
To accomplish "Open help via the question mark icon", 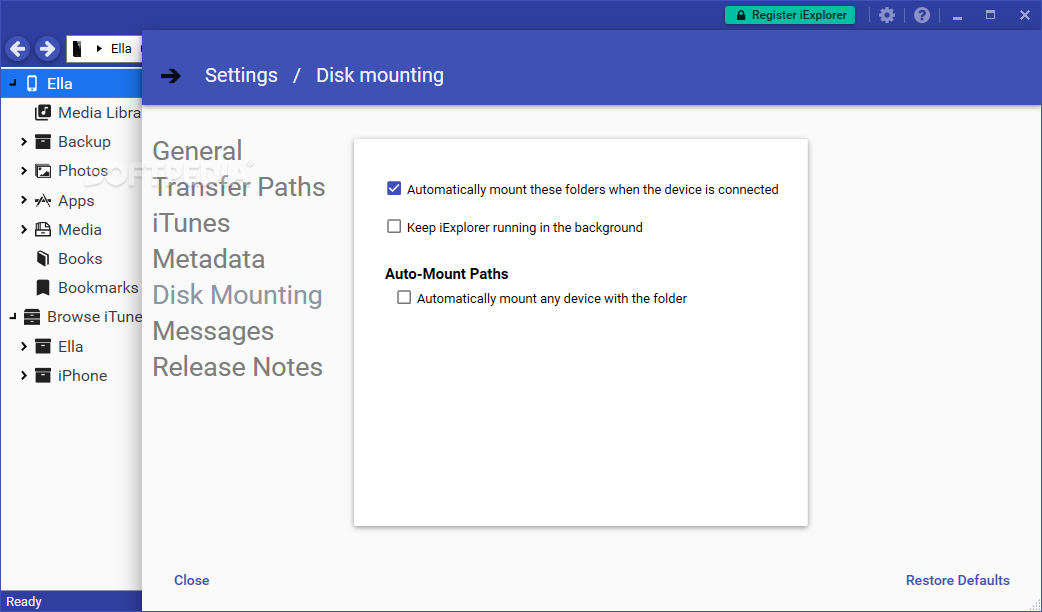I will pyautogui.click(x=922, y=15).
